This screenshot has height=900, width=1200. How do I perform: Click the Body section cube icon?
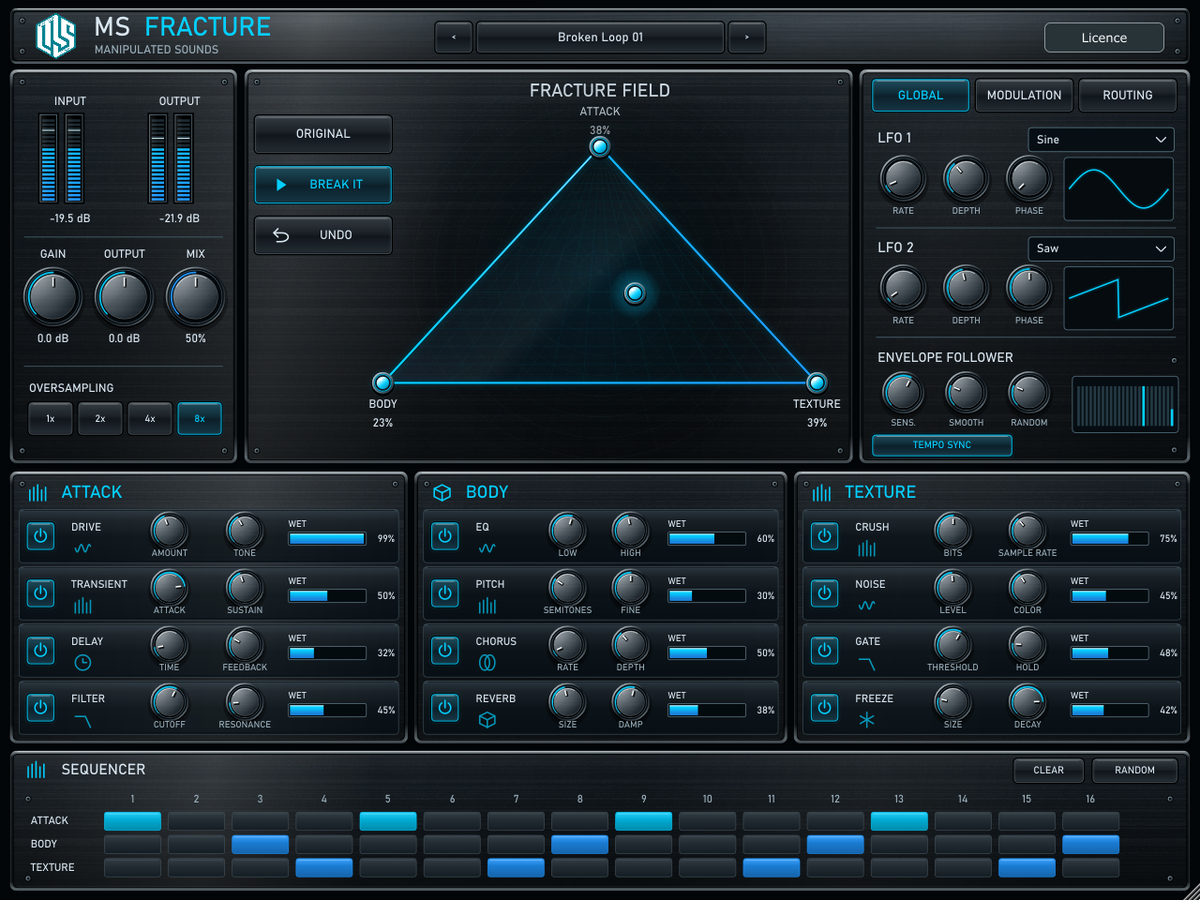pyautogui.click(x=442, y=492)
